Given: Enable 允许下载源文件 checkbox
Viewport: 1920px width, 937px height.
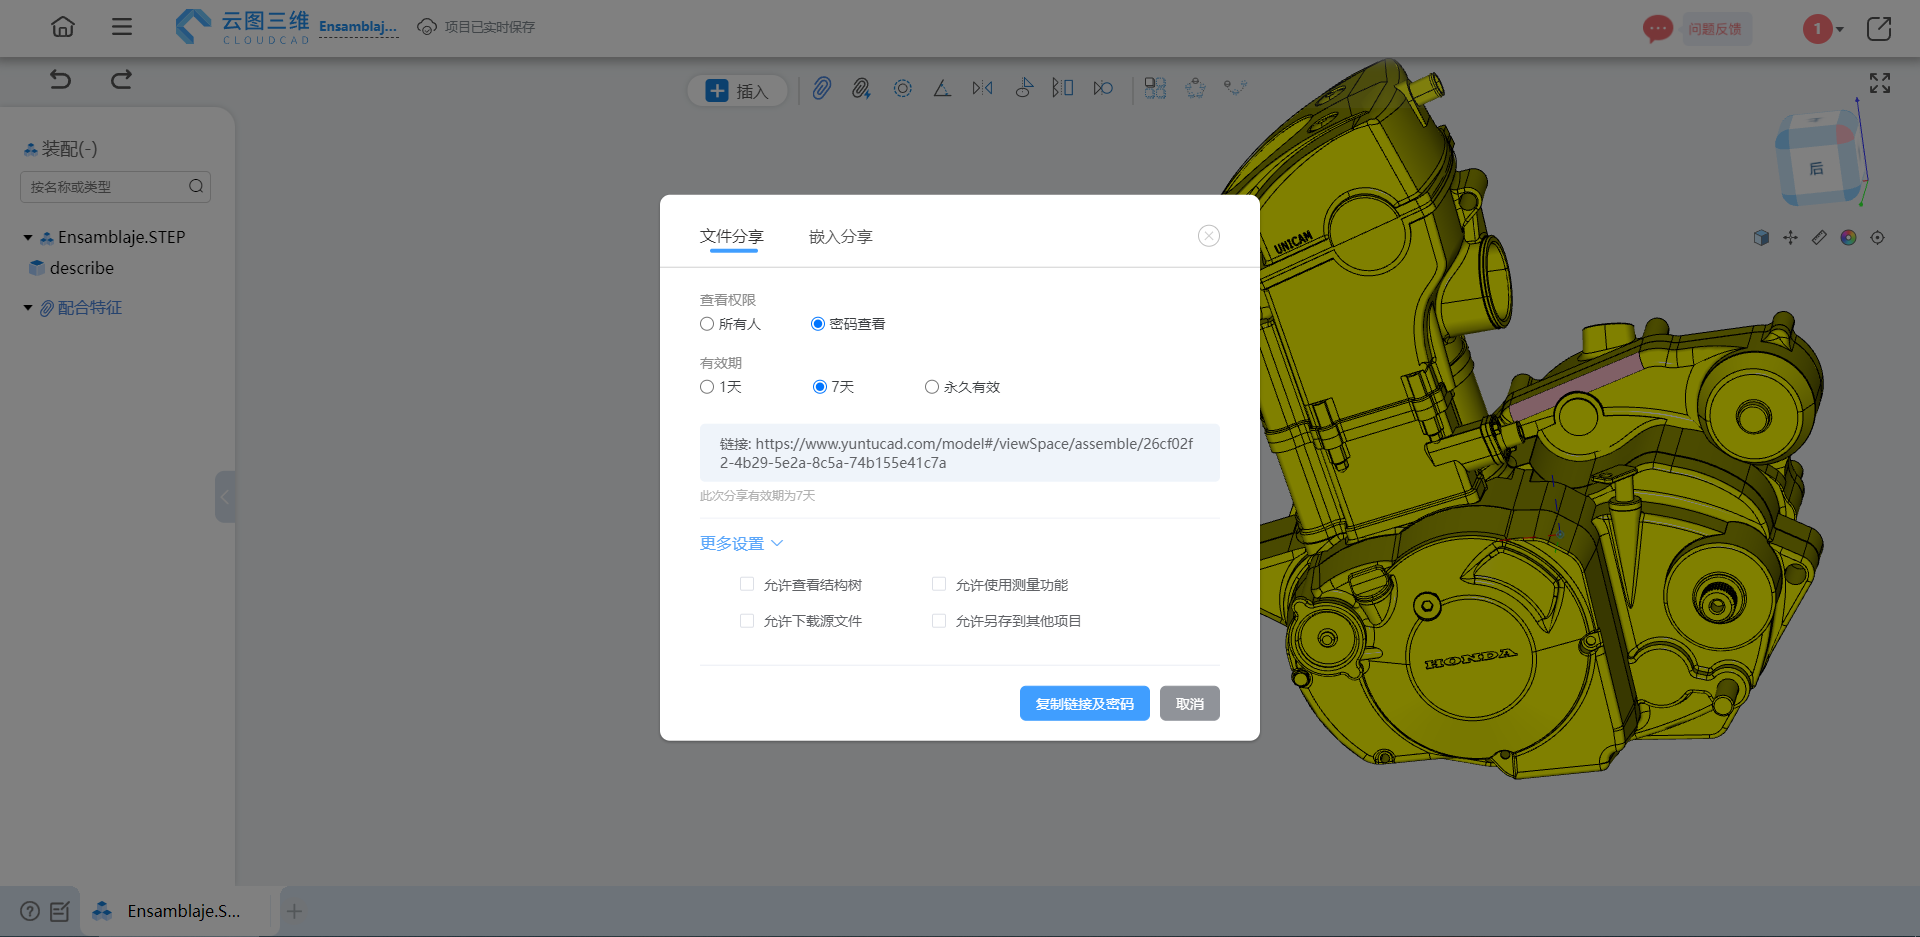Looking at the screenshot, I should tap(747, 621).
